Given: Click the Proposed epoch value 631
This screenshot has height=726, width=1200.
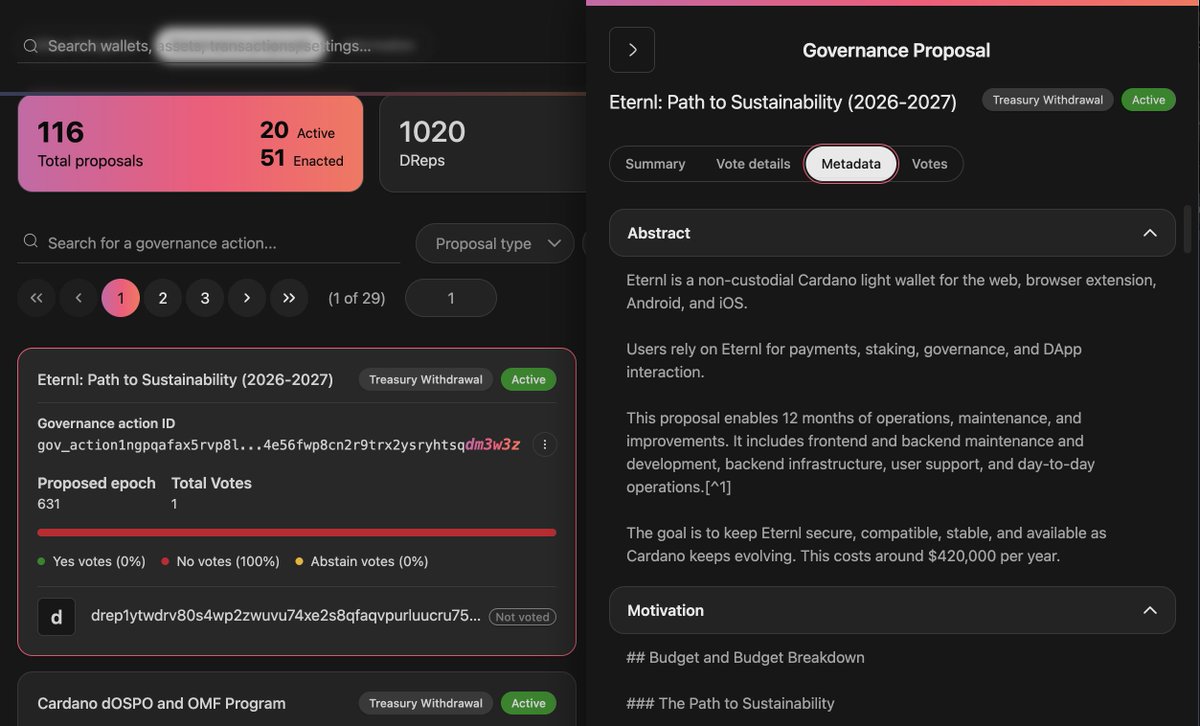Looking at the screenshot, I should 49,504.
